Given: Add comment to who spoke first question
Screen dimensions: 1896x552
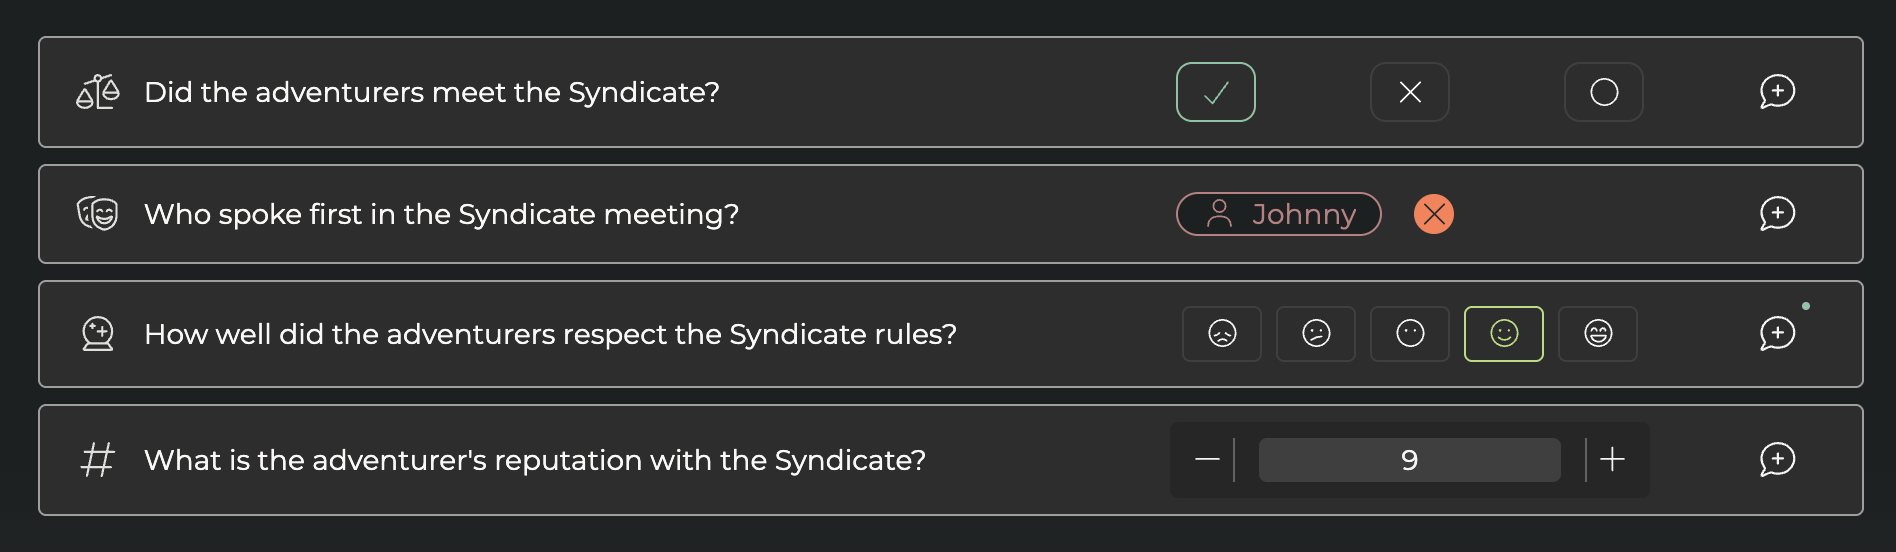Looking at the screenshot, I should 1777,214.
